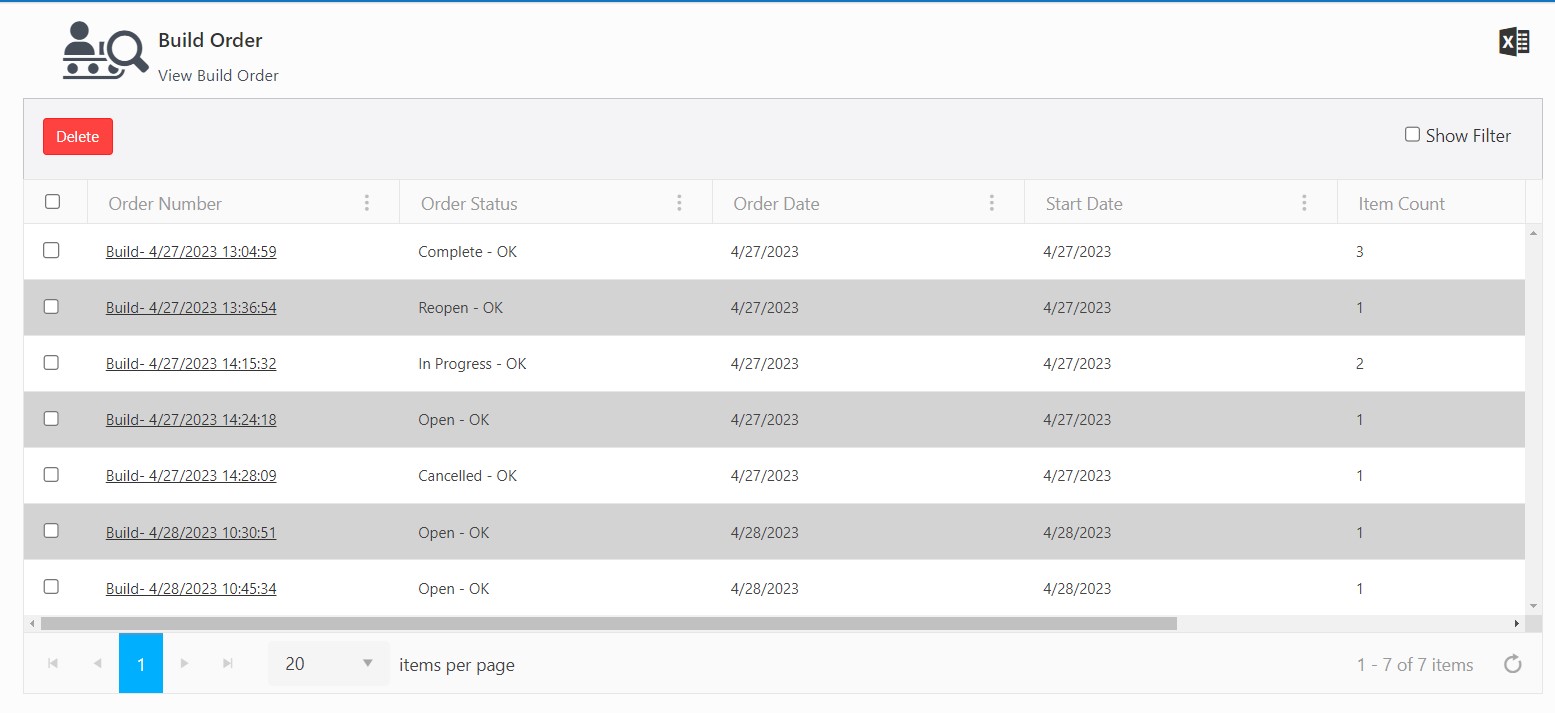Sort by the Order Date column header
The width and height of the screenshot is (1555, 713).
(776, 204)
